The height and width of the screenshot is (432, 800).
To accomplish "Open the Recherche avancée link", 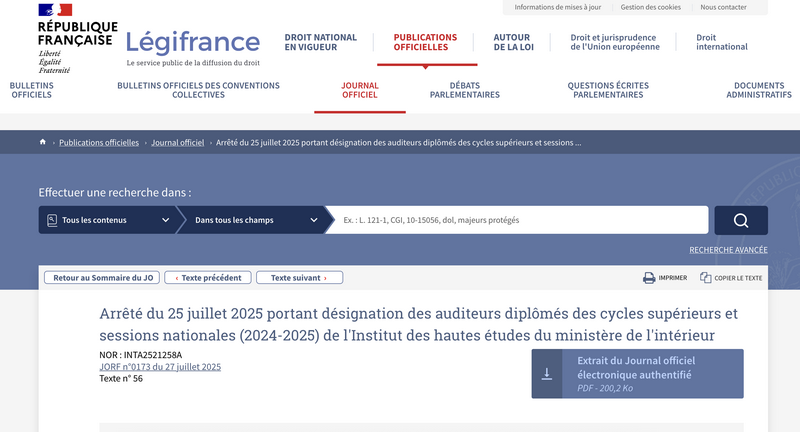I will click(x=728, y=250).
